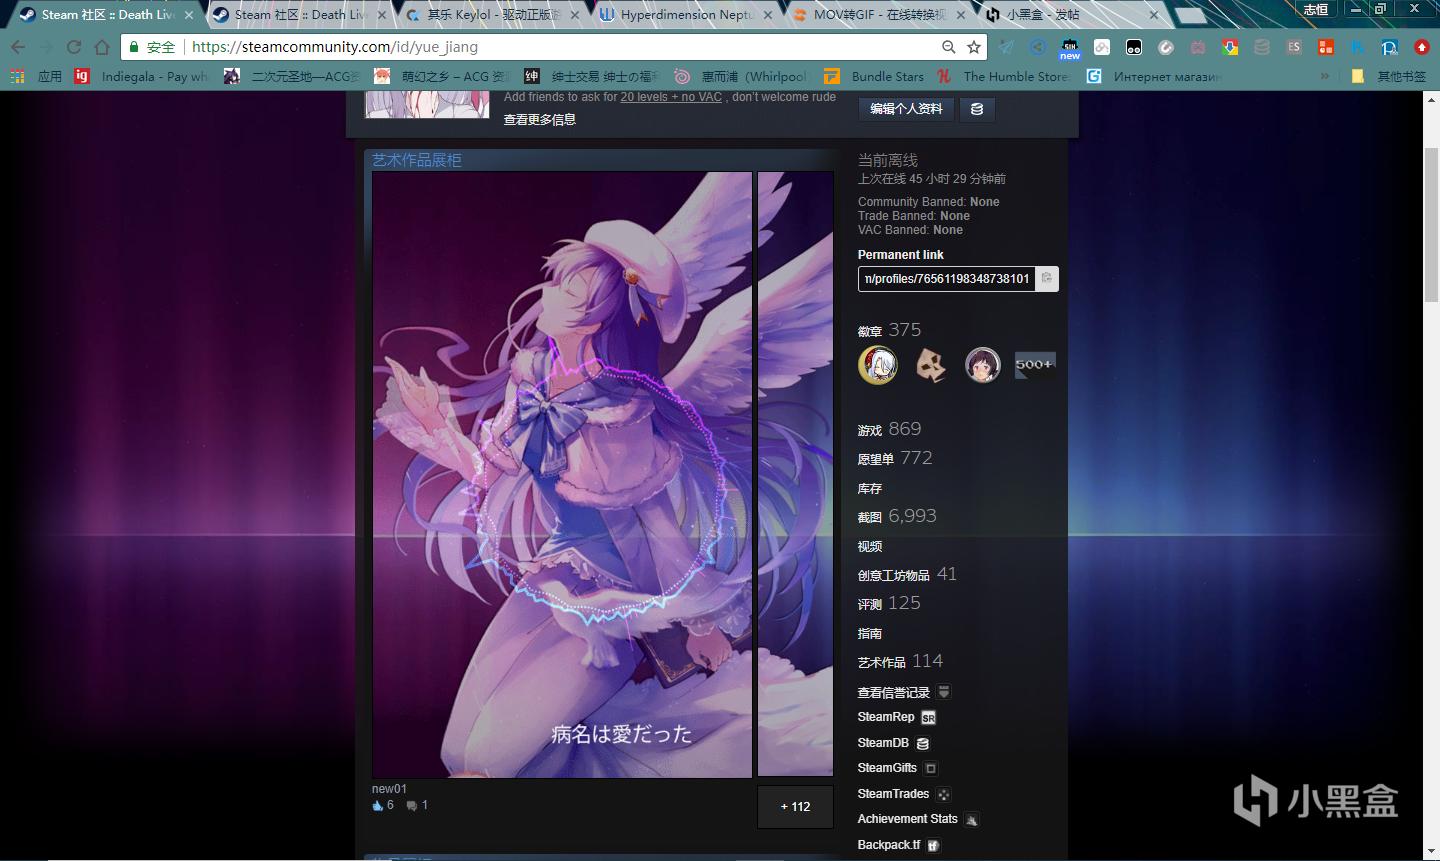Select the 500+ games badge
The height and width of the screenshot is (861, 1440).
pyautogui.click(x=1035, y=365)
